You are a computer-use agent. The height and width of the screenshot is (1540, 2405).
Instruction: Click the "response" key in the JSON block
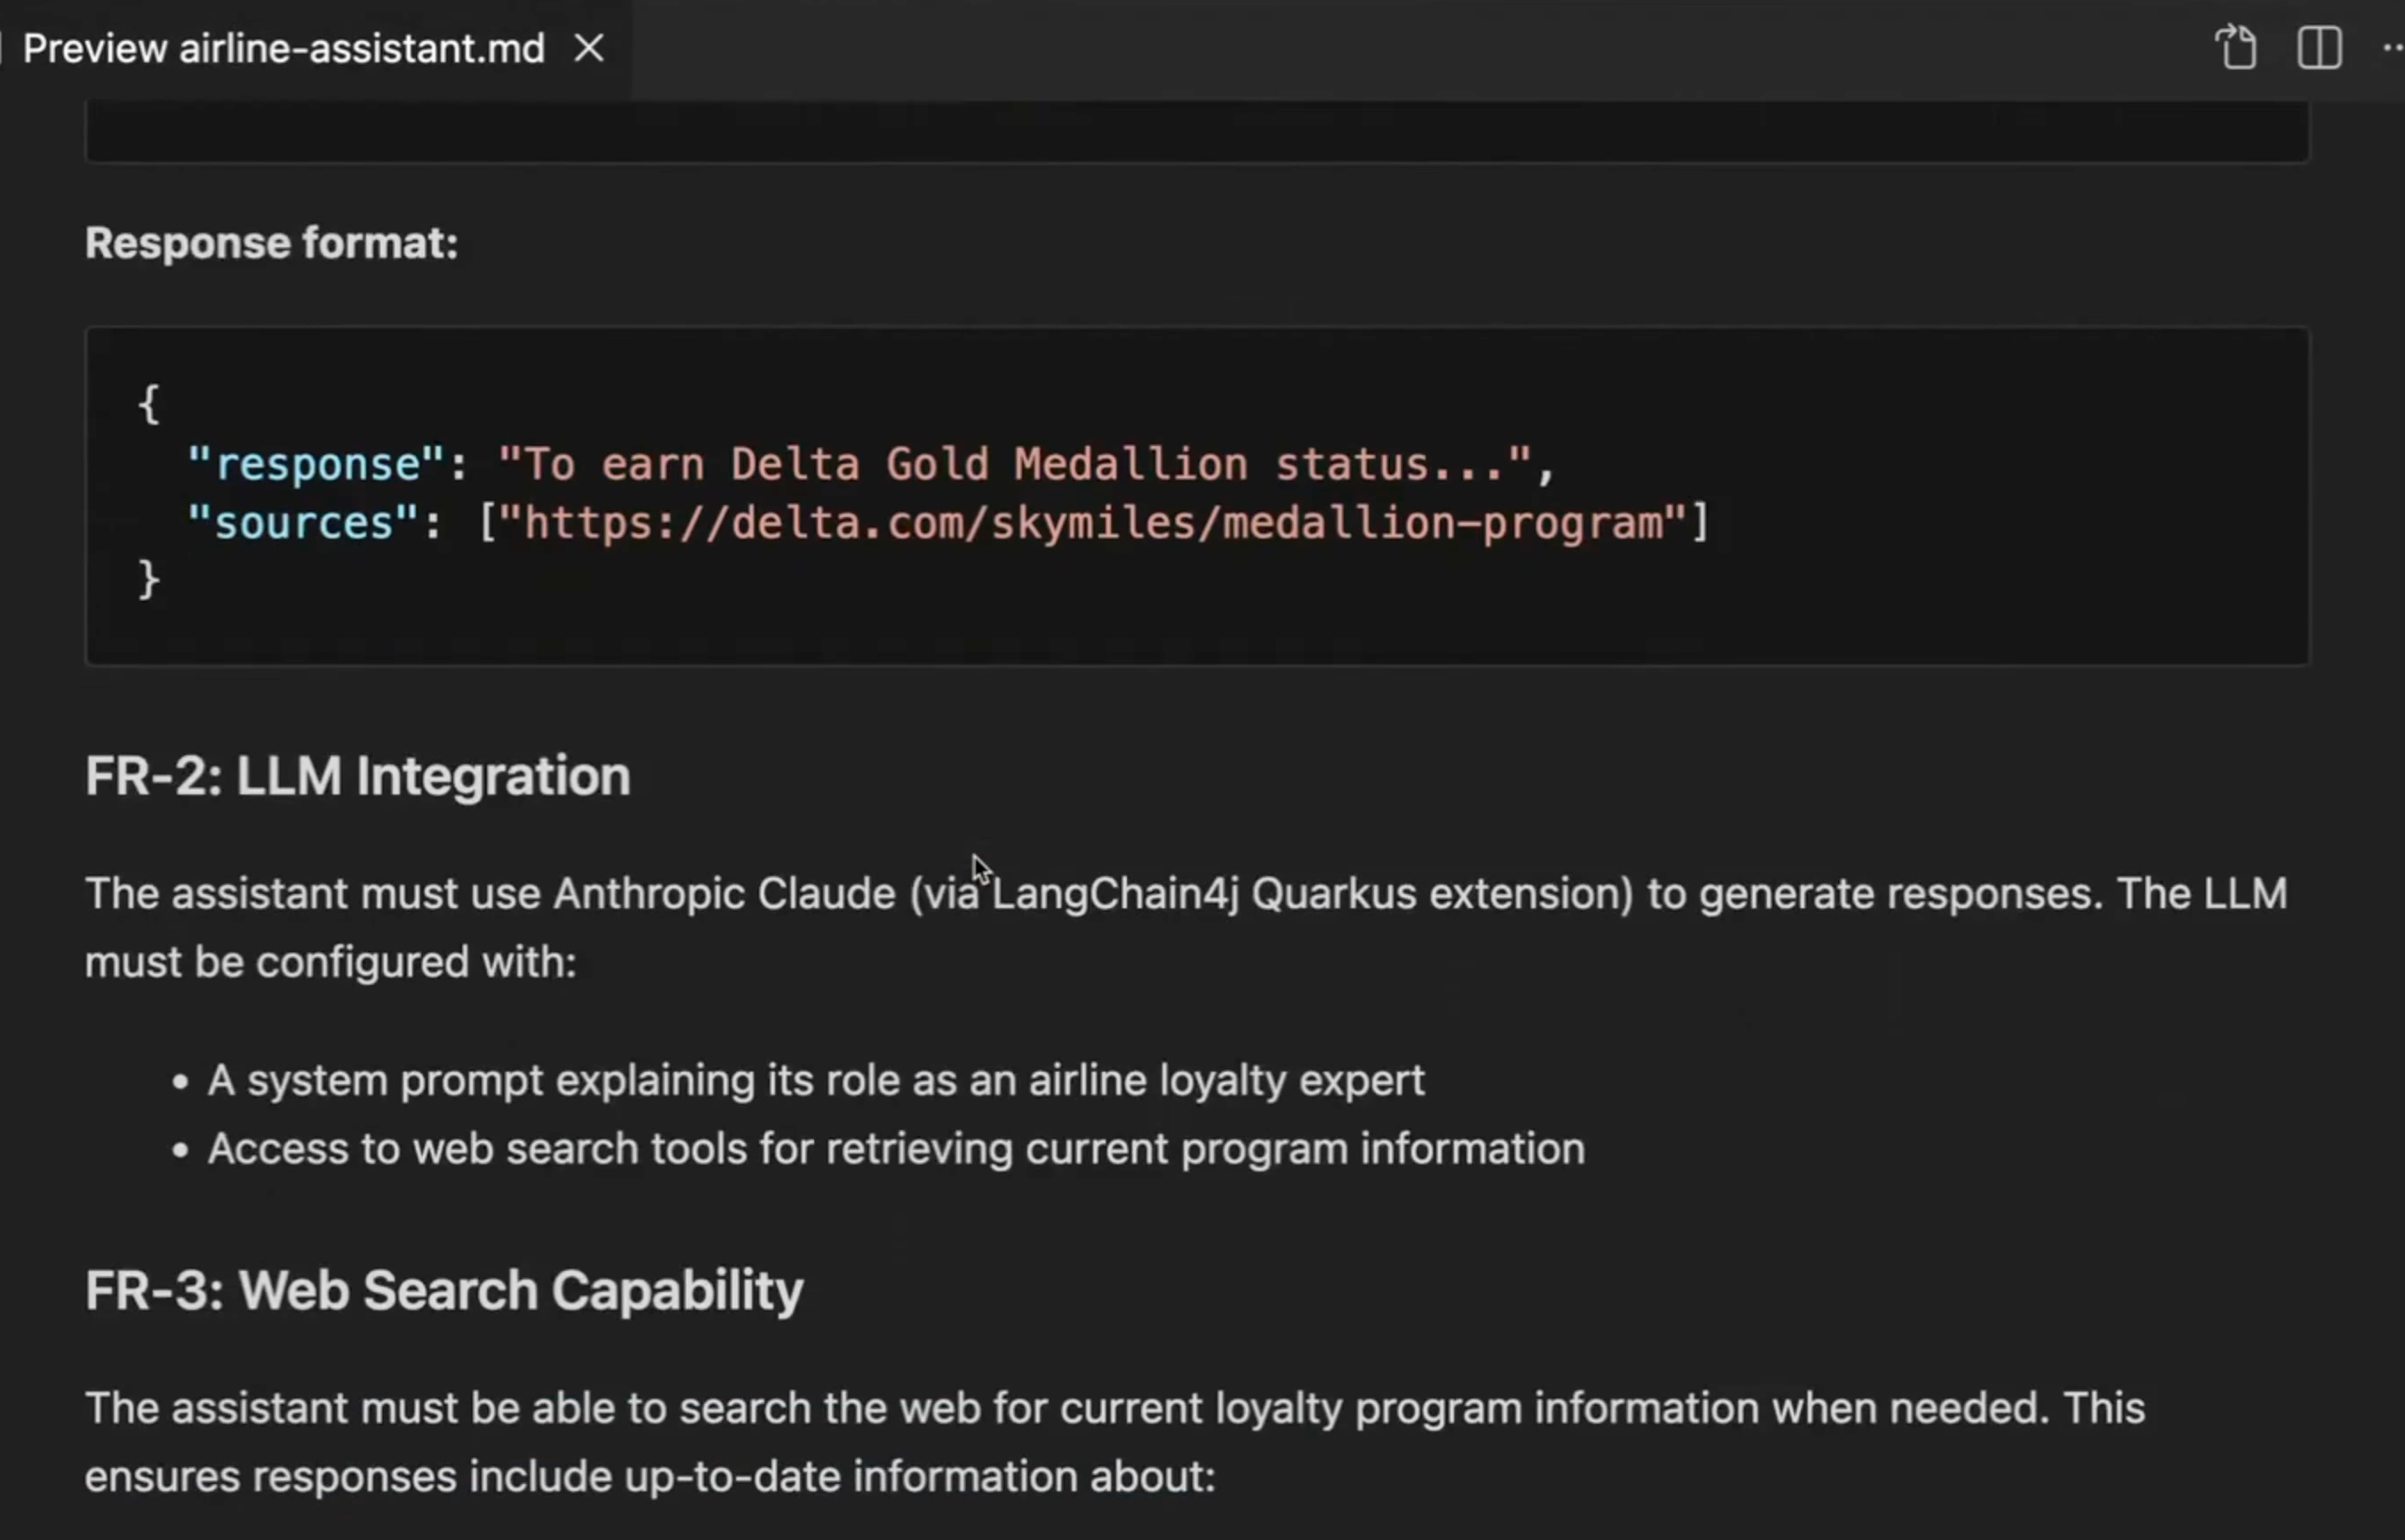[316, 464]
